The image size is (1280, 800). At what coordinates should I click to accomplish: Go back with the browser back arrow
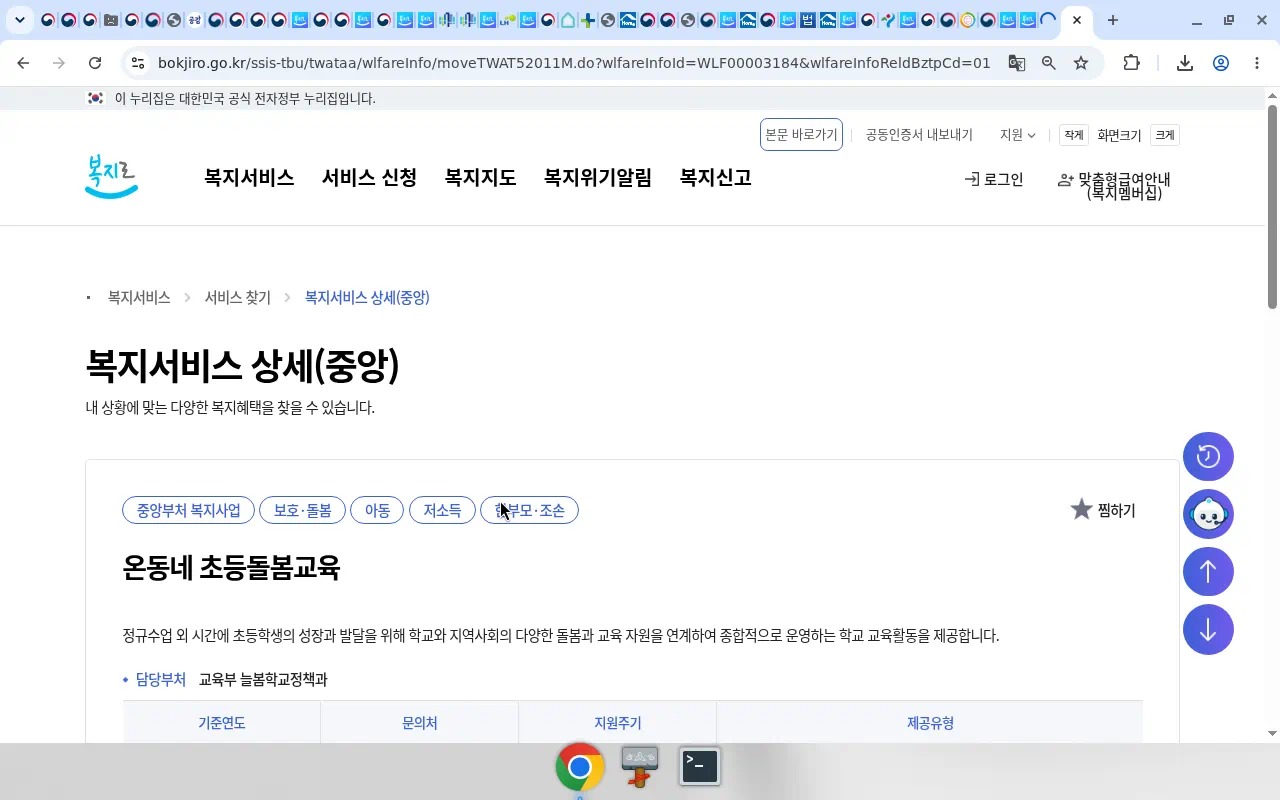[23, 63]
